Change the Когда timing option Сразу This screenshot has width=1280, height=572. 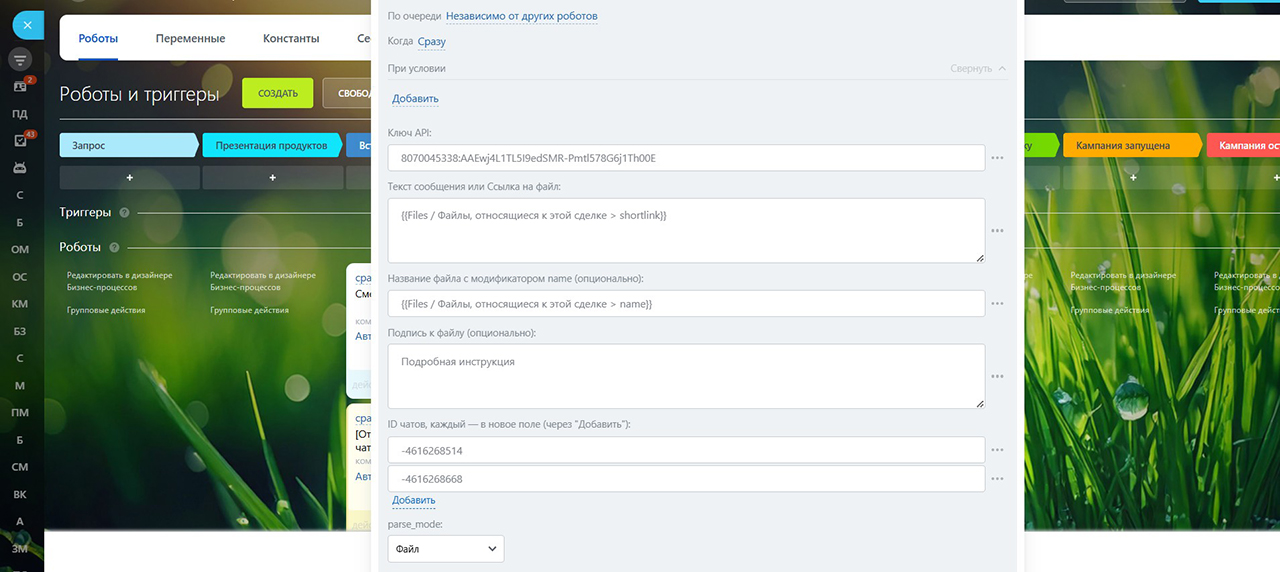(432, 42)
